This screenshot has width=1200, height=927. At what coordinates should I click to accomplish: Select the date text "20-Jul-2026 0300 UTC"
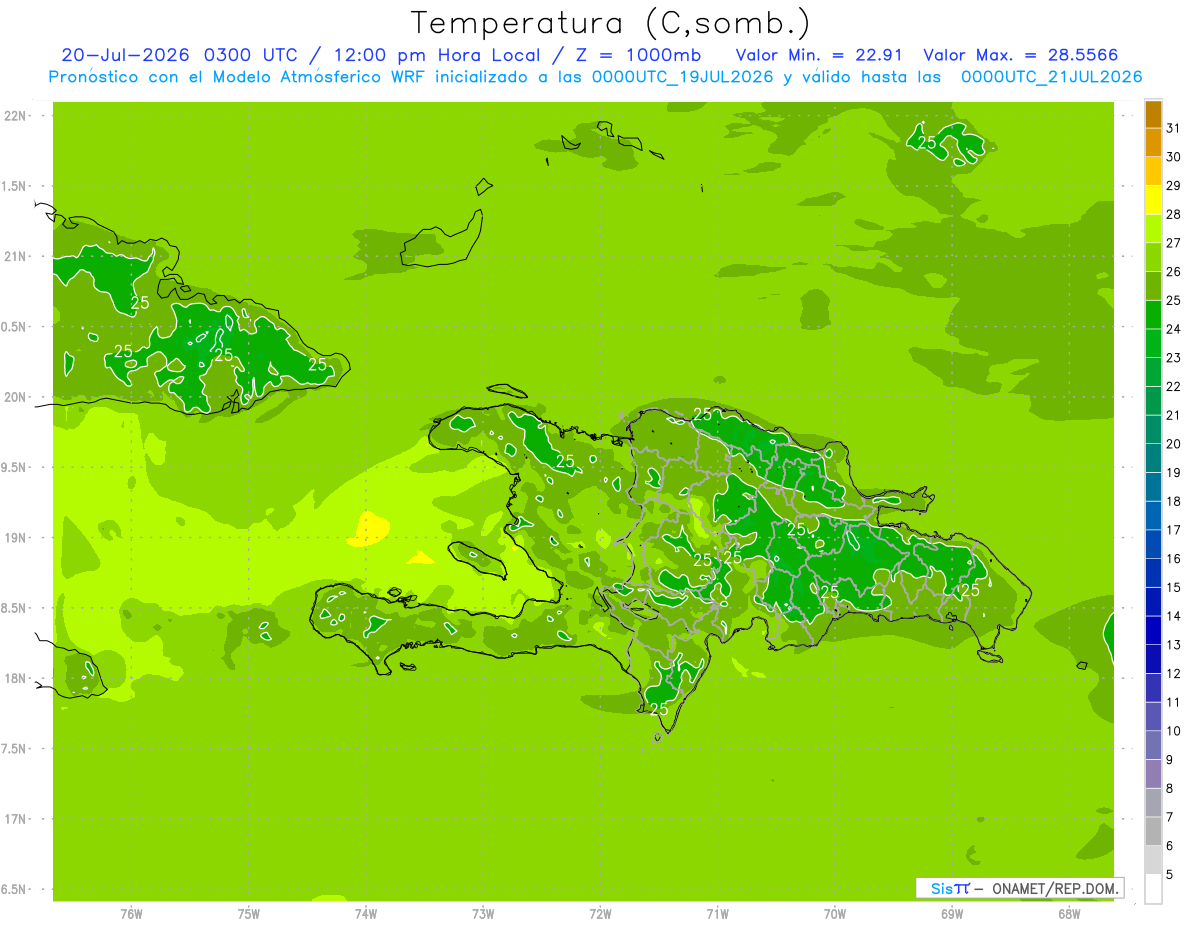click(179, 56)
